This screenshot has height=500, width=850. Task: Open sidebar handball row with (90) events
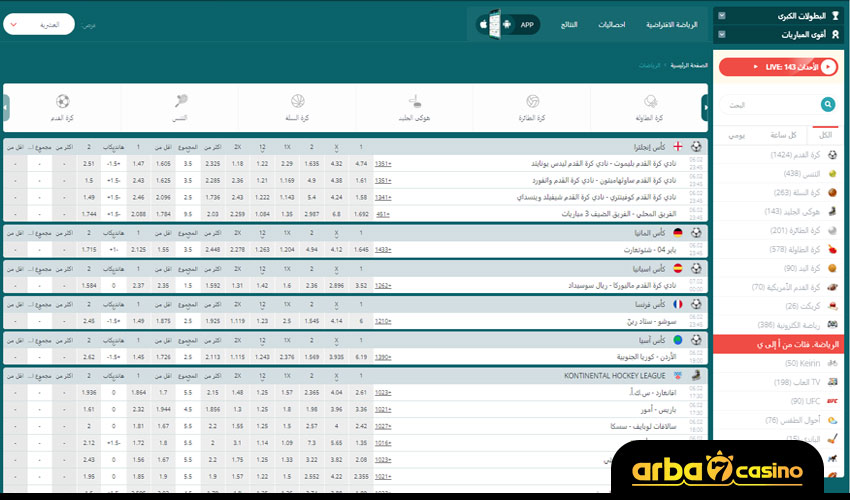(778, 268)
